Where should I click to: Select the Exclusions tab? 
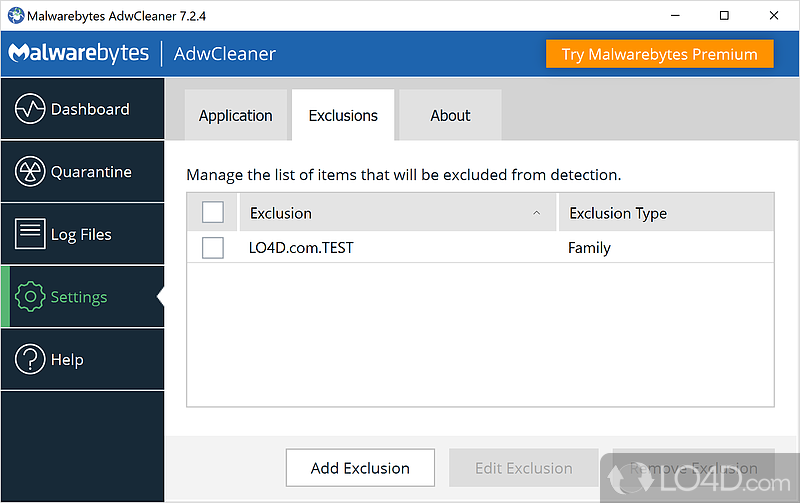coord(343,116)
